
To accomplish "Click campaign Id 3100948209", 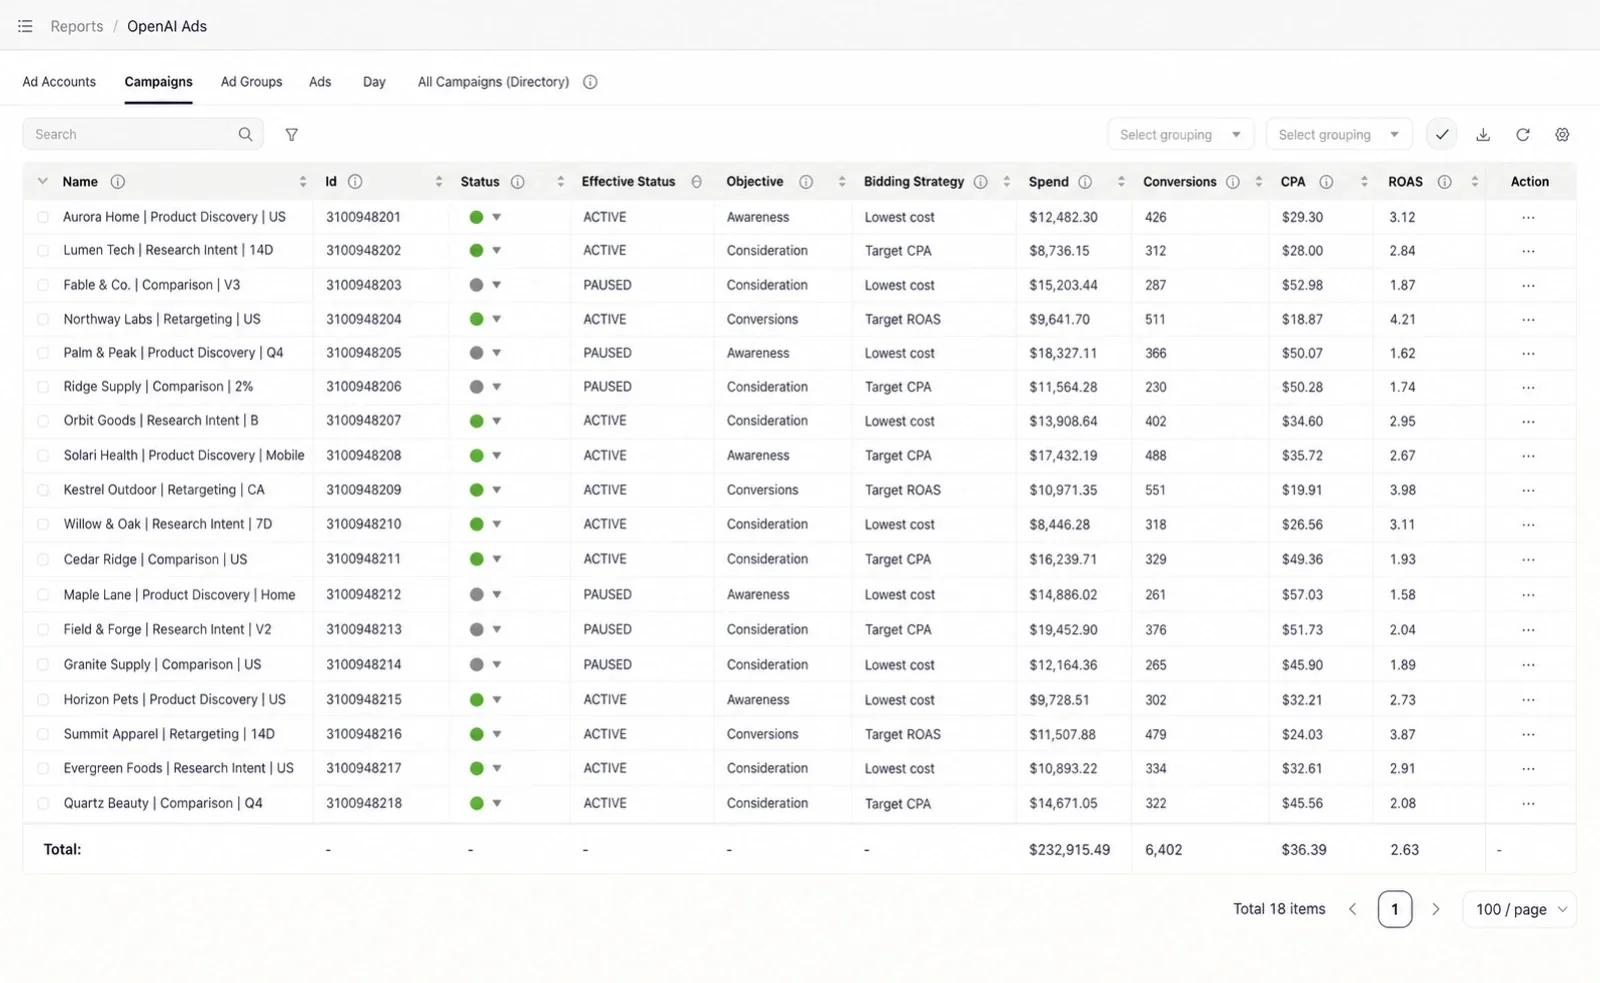I will click(363, 490).
